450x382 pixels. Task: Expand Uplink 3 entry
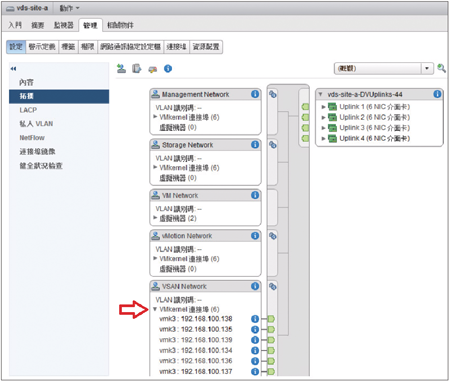click(x=323, y=128)
